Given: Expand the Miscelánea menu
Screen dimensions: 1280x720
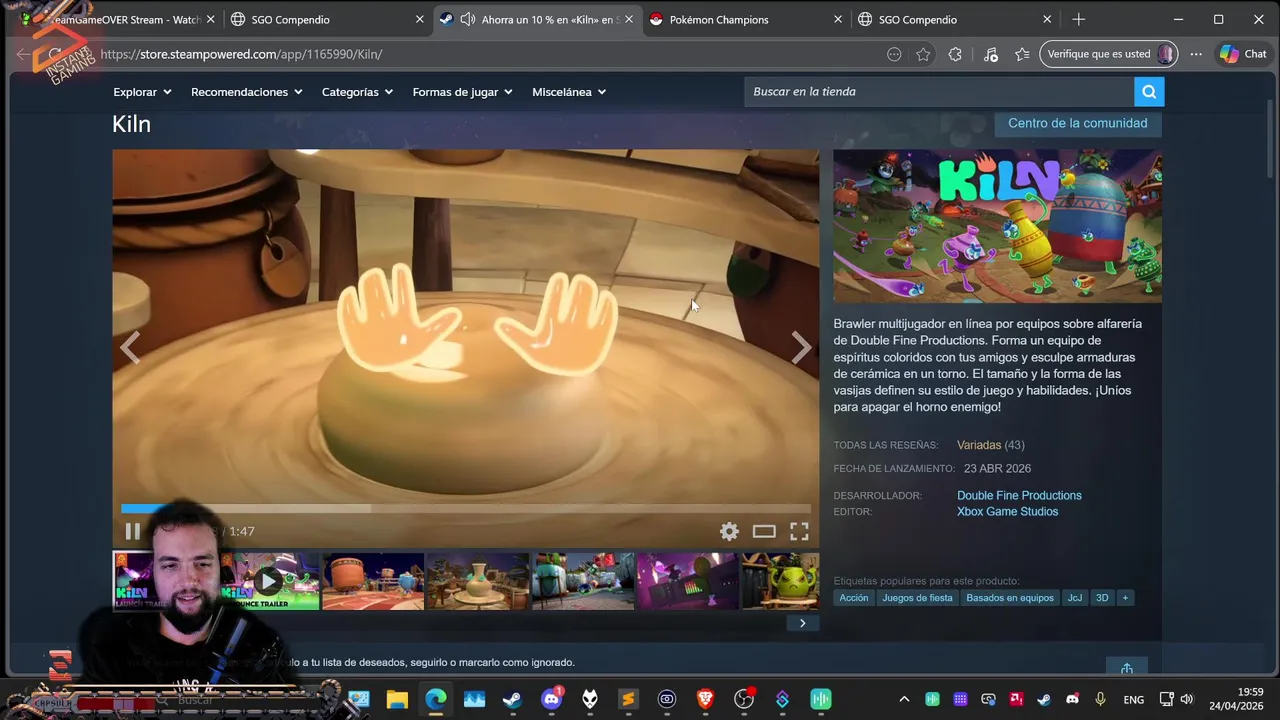Looking at the screenshot, I should tap(569, 92).
